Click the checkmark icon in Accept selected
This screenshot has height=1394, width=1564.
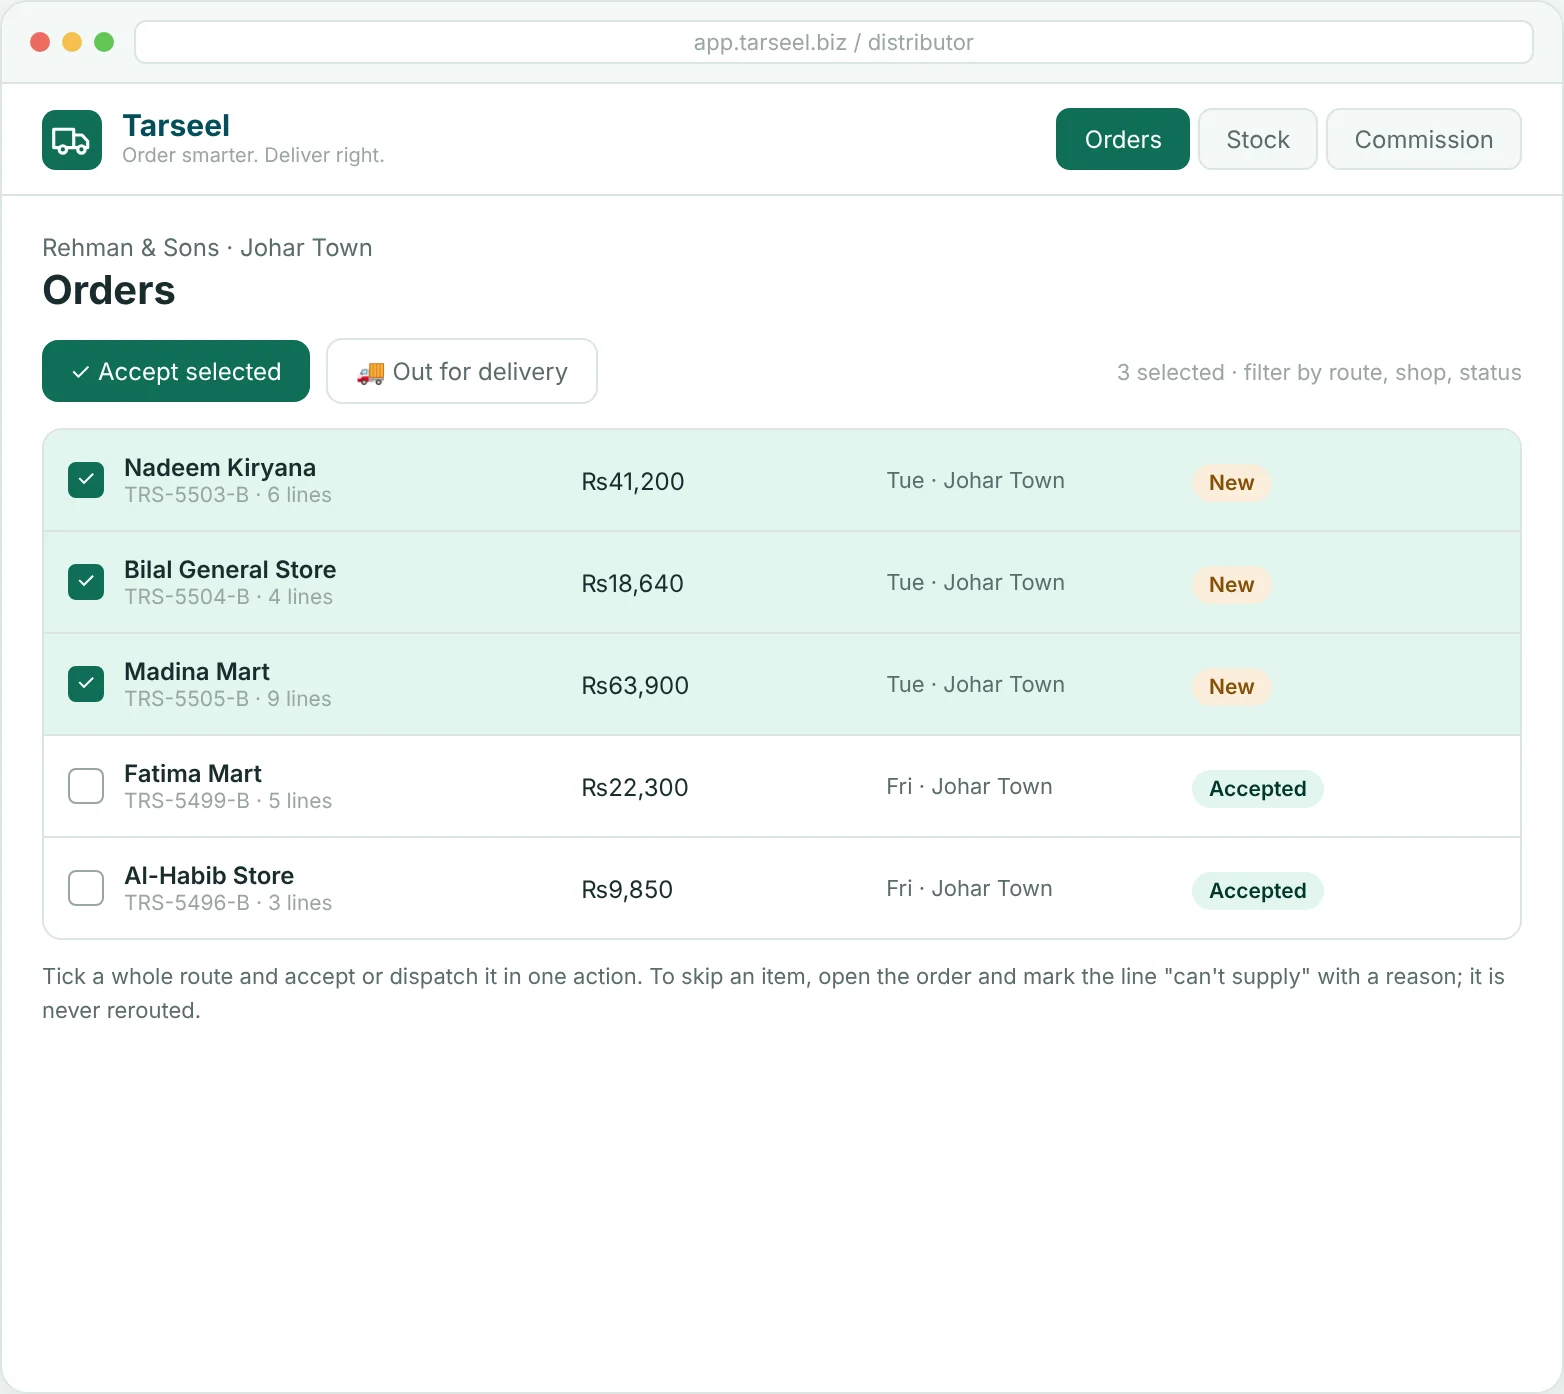pos(81,372)
